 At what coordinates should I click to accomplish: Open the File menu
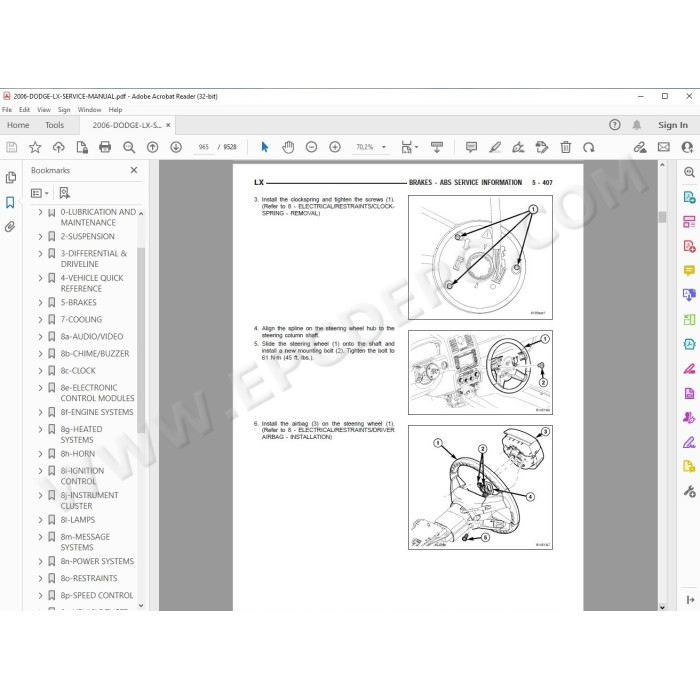[7, 110]
